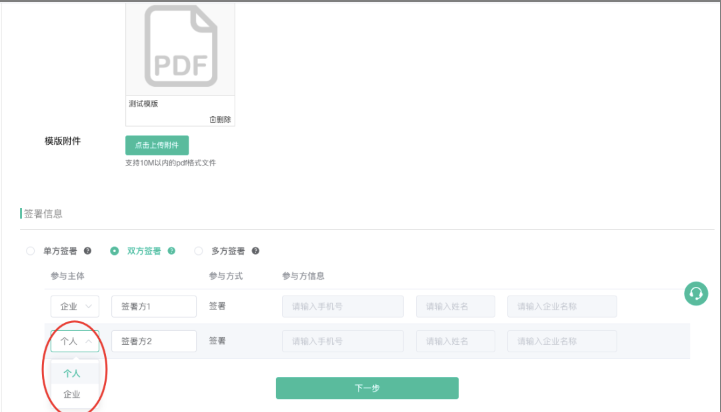Collapse the open 个人 dropdown in second row
721x412 pixels.
click(x=74, y=341)
